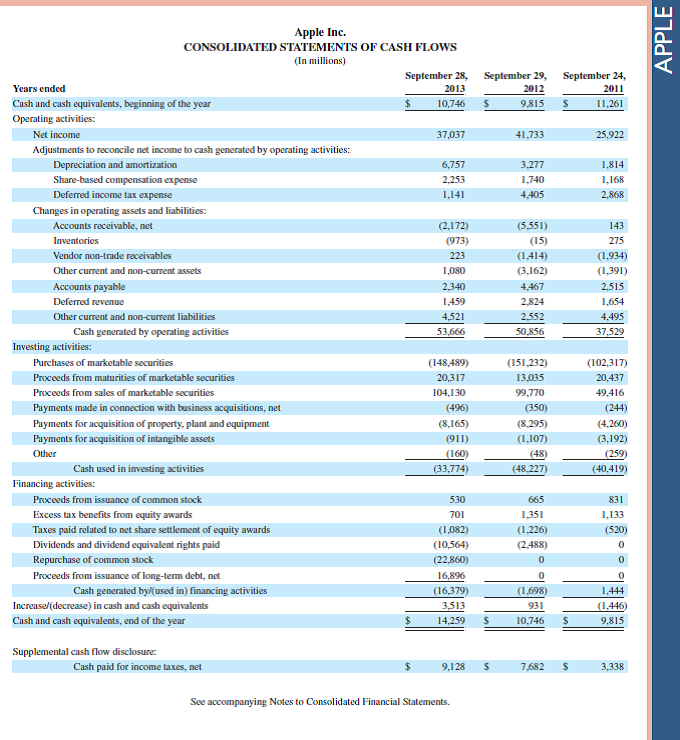This screenshot has width=680, height=740.
Task: Click the 'Inventories' row label
Action: (x=76, y=241)
